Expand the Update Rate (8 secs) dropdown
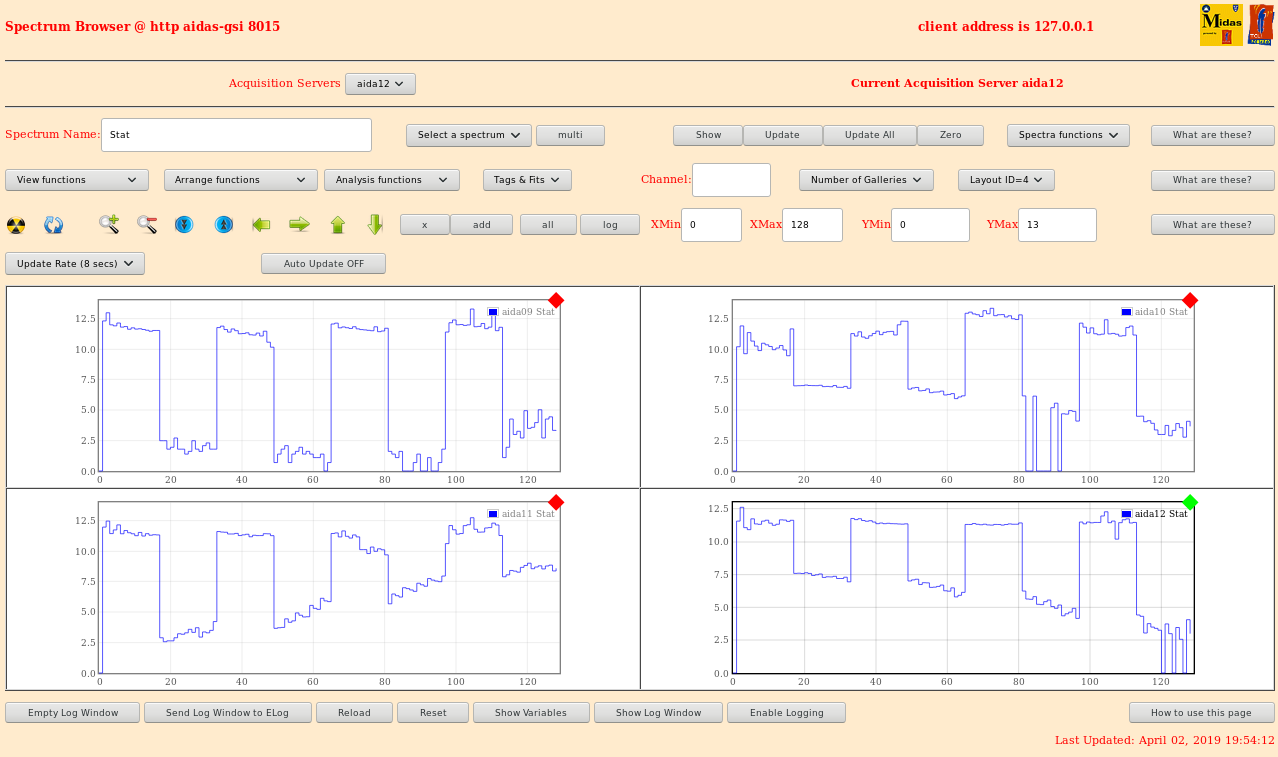Viewport: 1278px width, 757px height. [75, 264]
